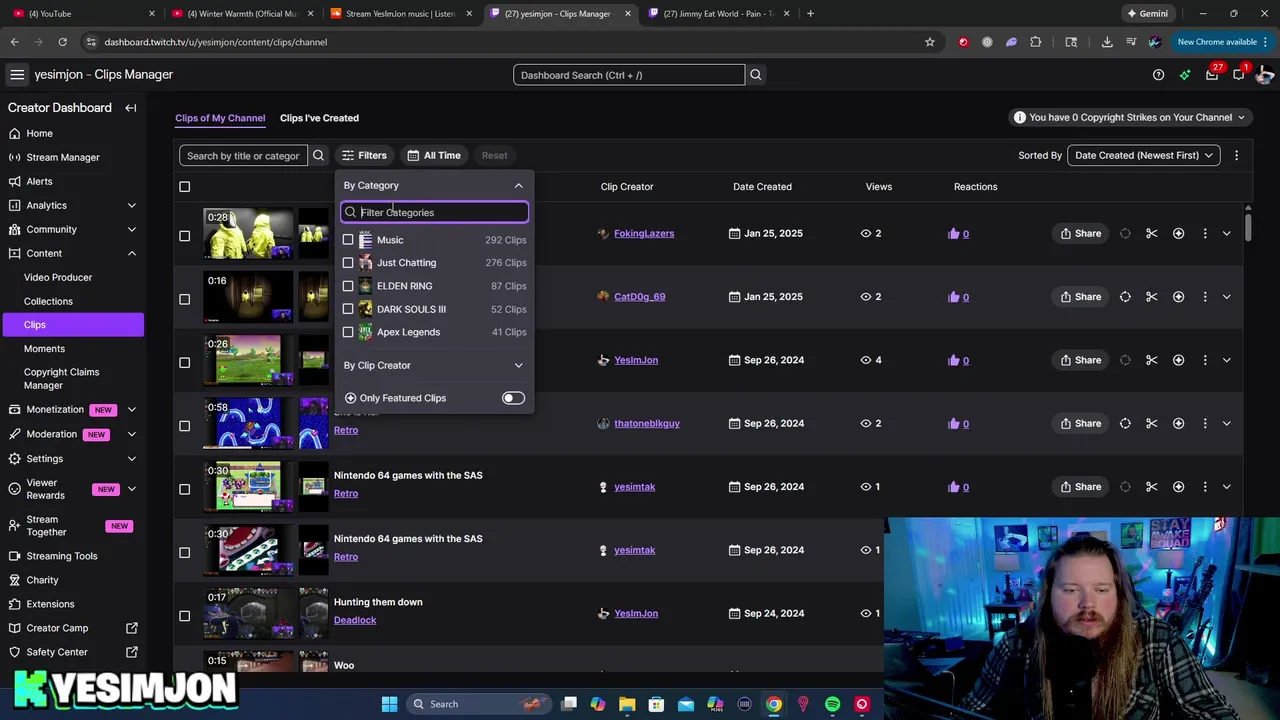Check the Just Chatting category filter
Viewport: 1280px width, 720px height.
tap(348, 263)
